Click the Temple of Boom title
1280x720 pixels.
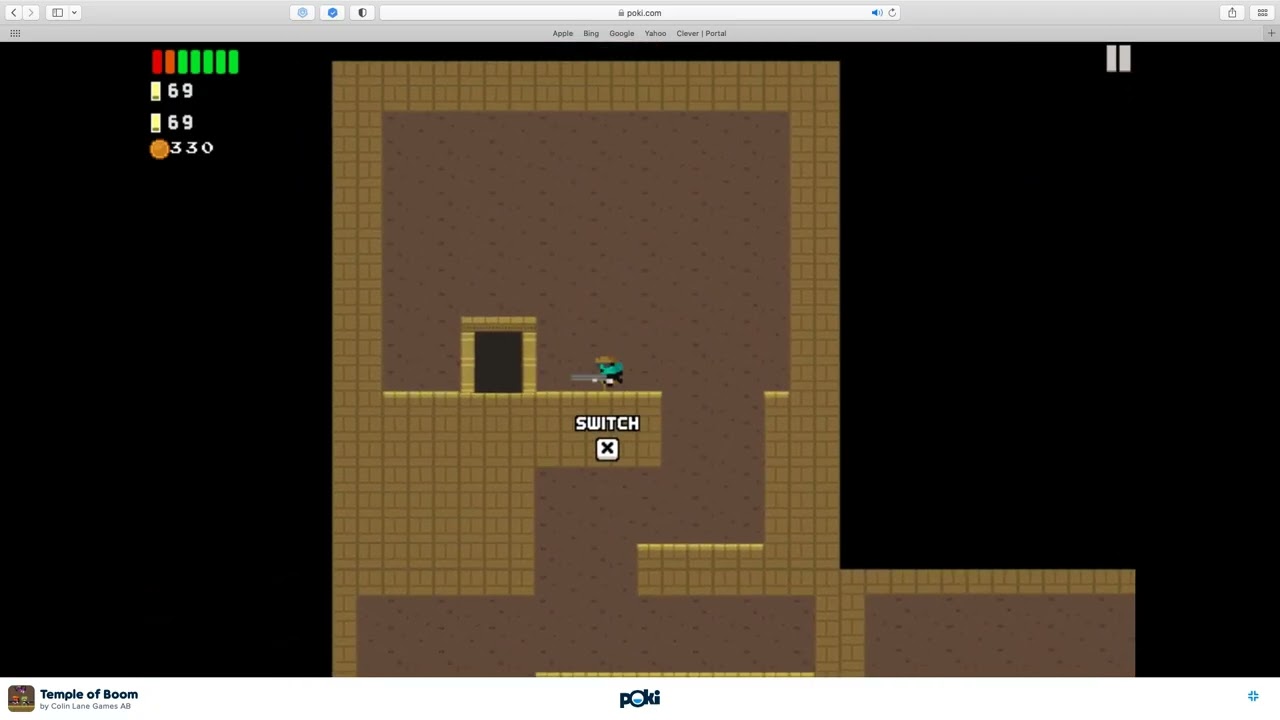[x=89, y=694]
